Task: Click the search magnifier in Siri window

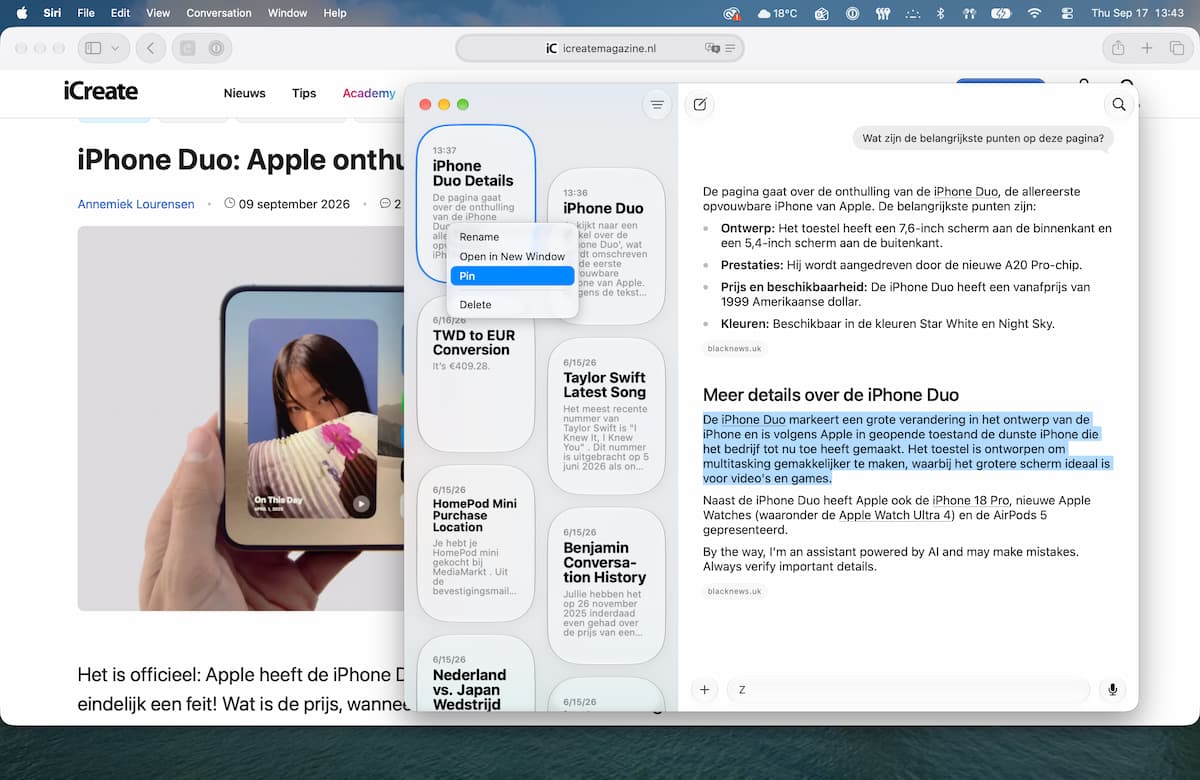Action: pyautogui.click(x=1119, y=104)
